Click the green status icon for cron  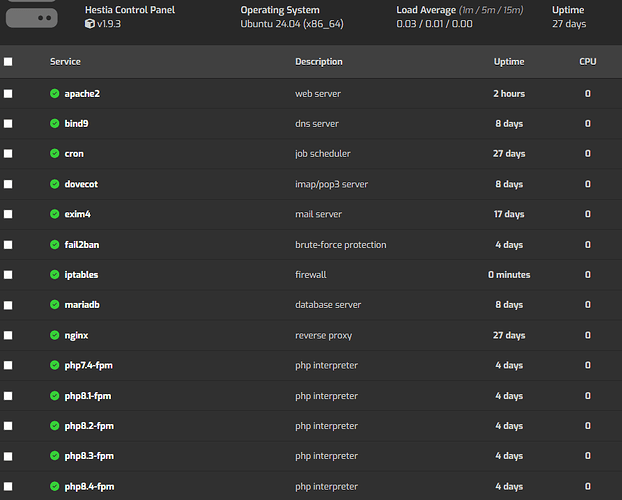(x=55, y=154)
